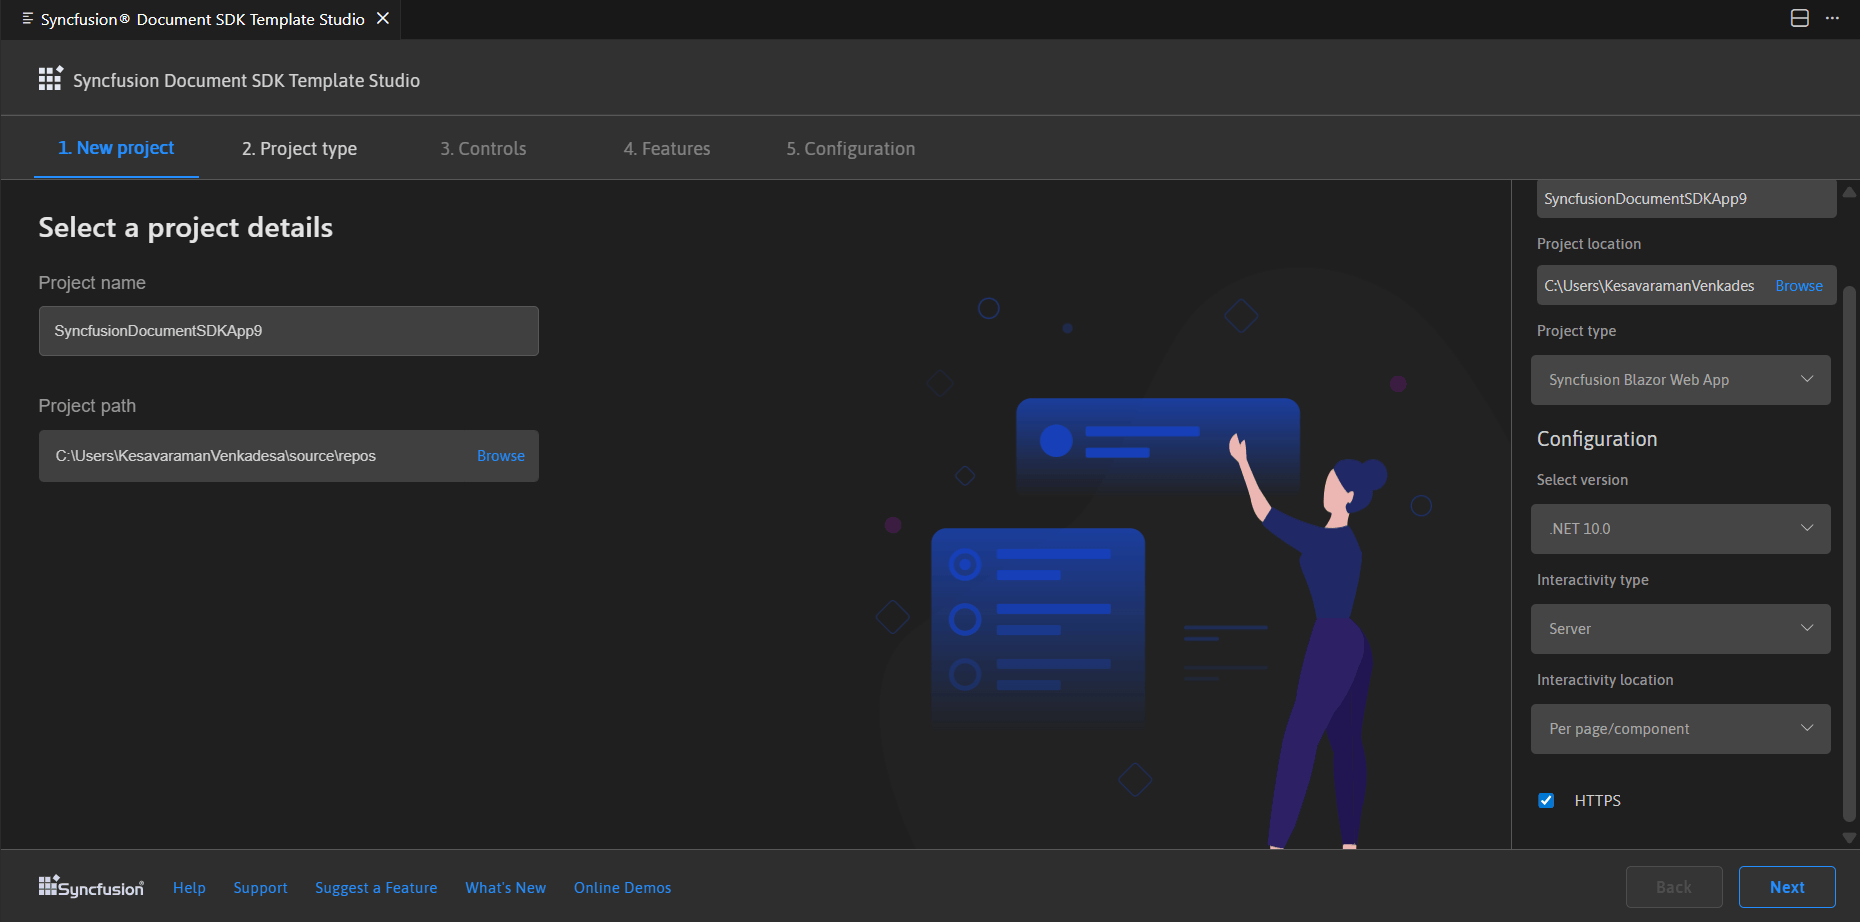Click the Syncfusion logo in the footer
This screenshot has width=1860, height=922.
90,887
